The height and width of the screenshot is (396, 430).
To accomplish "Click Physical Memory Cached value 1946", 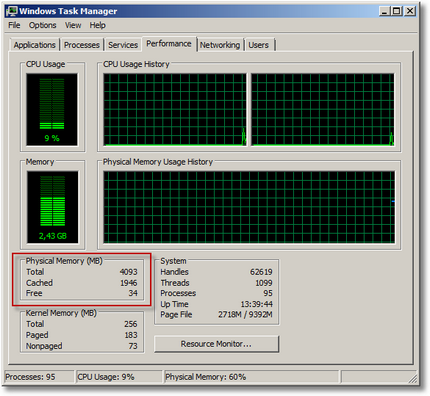I will click(x=128, y=283).
